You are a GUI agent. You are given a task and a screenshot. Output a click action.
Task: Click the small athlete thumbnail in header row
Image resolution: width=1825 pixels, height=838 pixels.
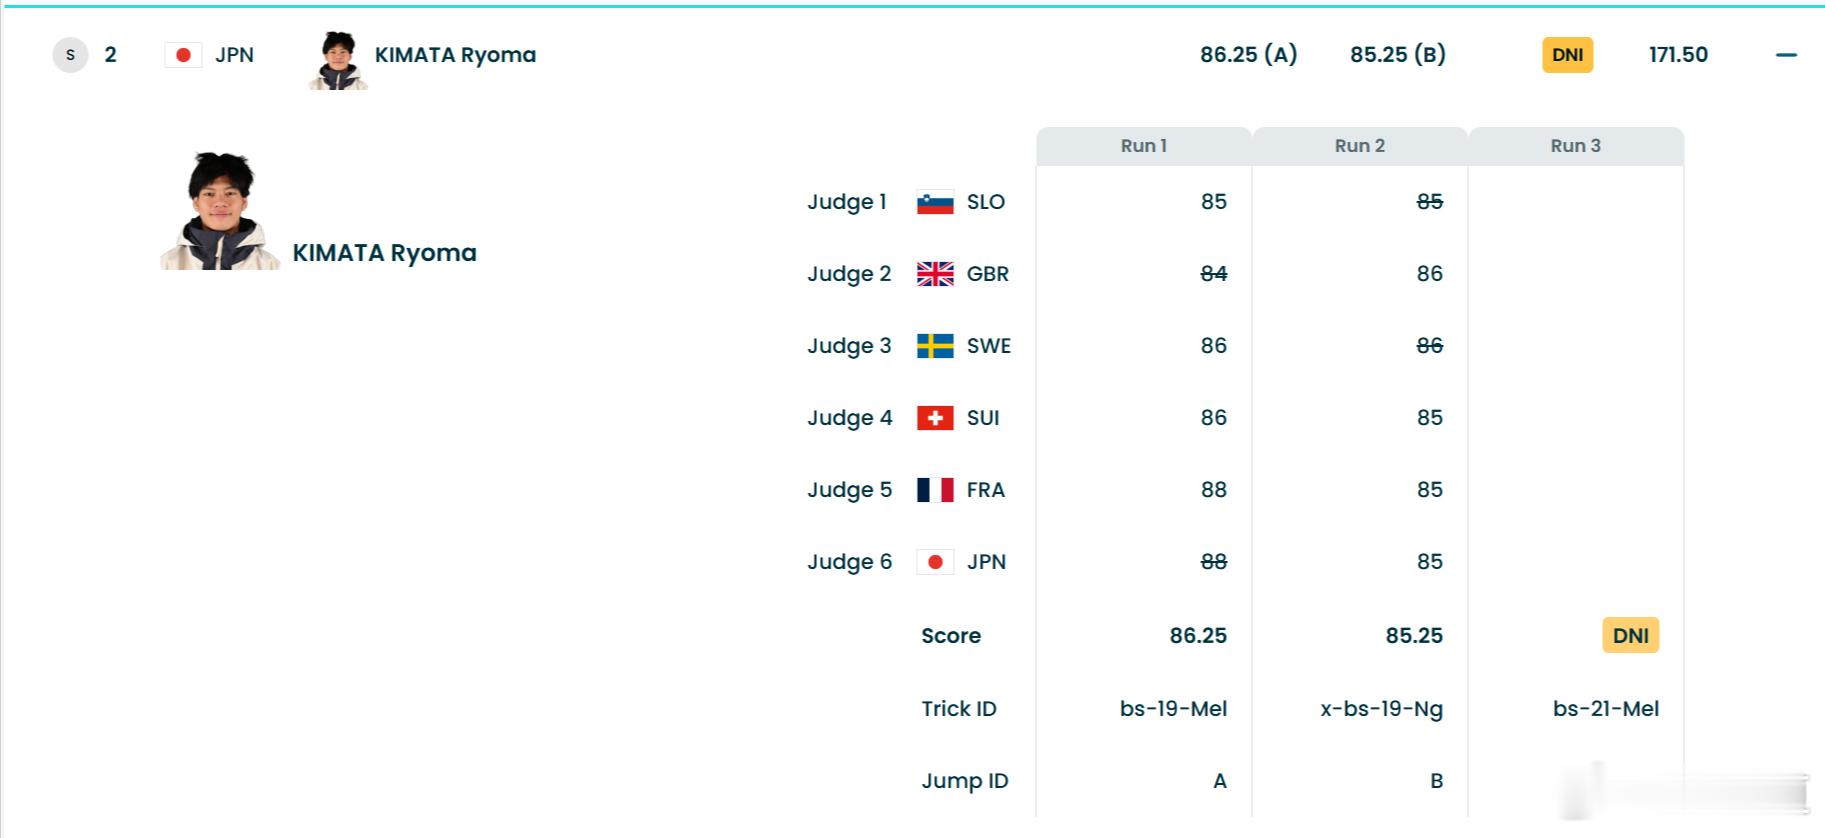coord(339,60)
